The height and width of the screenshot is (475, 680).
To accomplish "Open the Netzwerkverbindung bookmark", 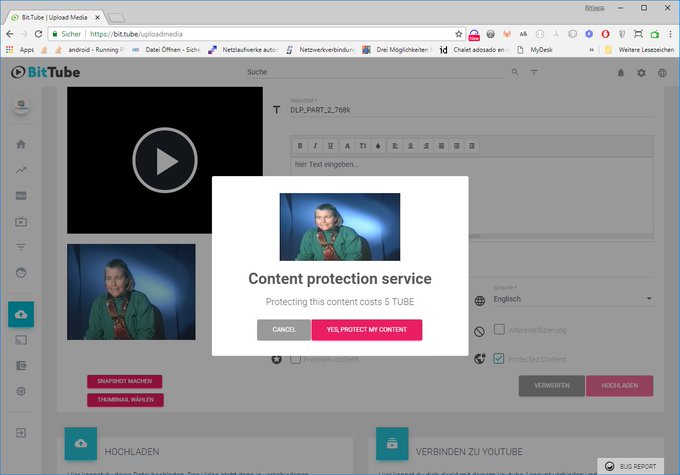I will (322, 50).
